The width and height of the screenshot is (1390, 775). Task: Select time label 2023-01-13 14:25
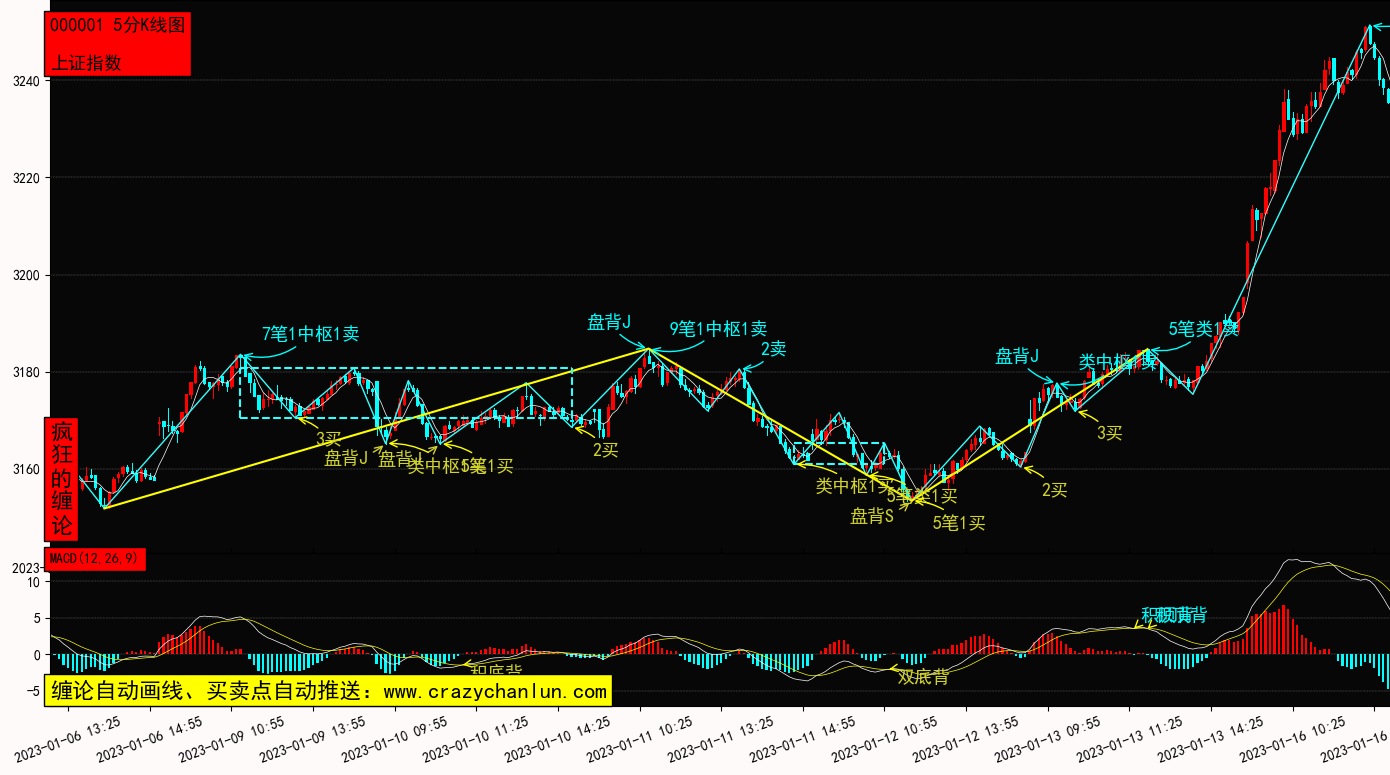click(1212, 738)
